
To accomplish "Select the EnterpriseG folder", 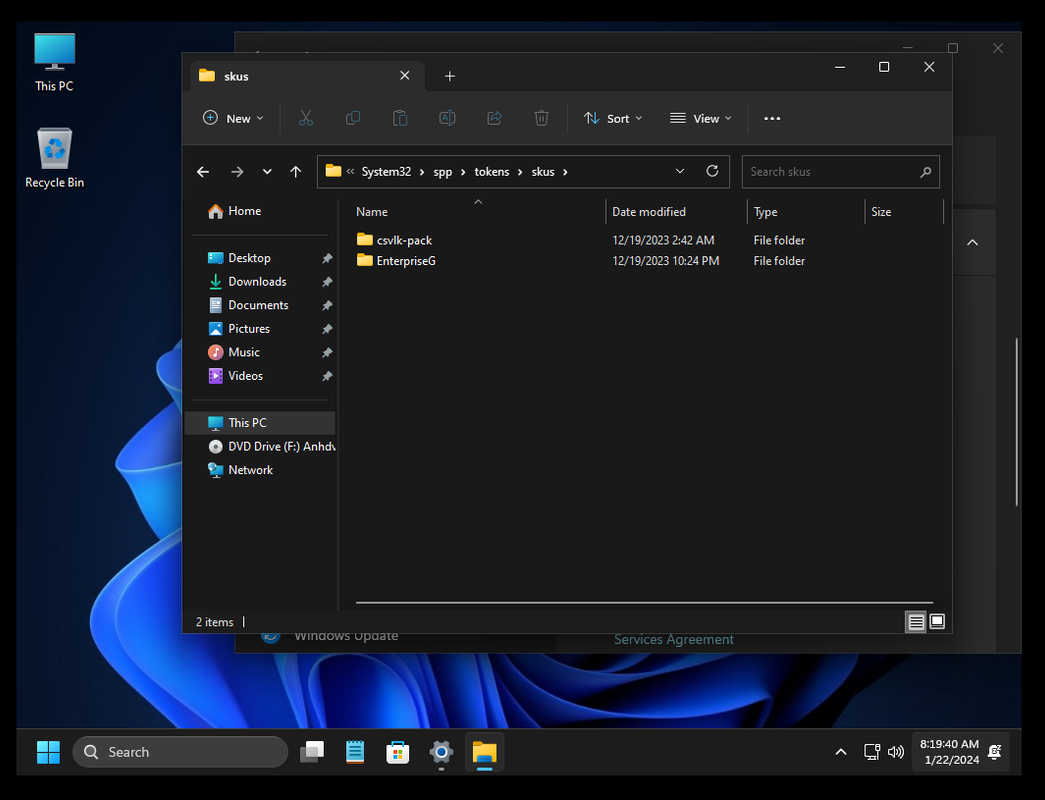I will click(x=406, y=261).
